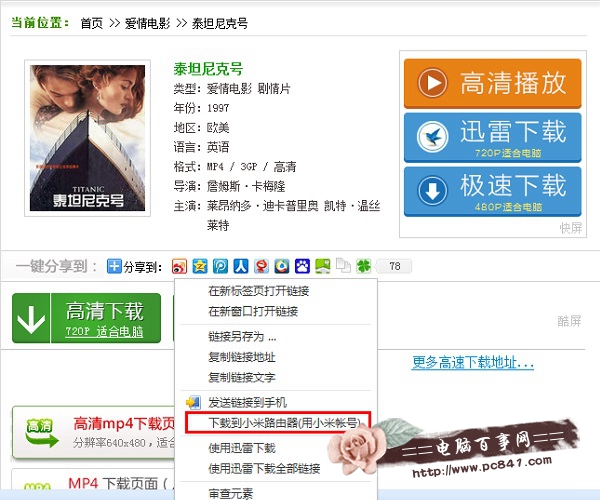Open the blue plus share-to button
The height and width of the screenshot is (500, 600).
[114, 266]
